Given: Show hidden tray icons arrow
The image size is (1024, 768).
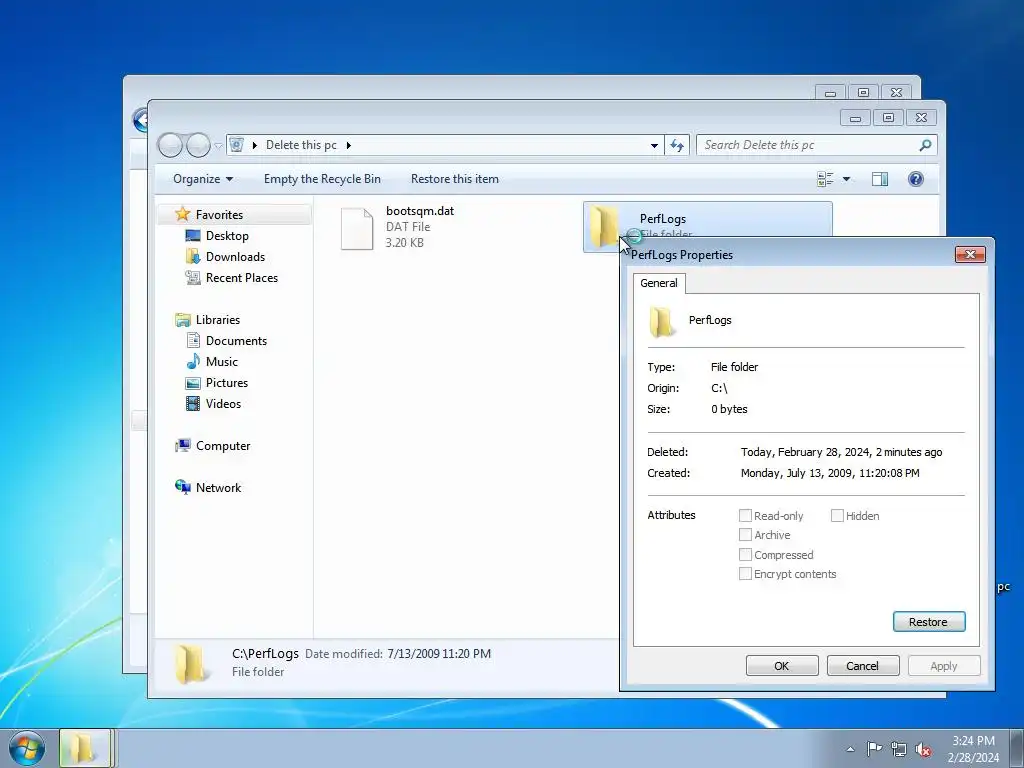Looking at the screenshot, I should [x=850, y=750].
